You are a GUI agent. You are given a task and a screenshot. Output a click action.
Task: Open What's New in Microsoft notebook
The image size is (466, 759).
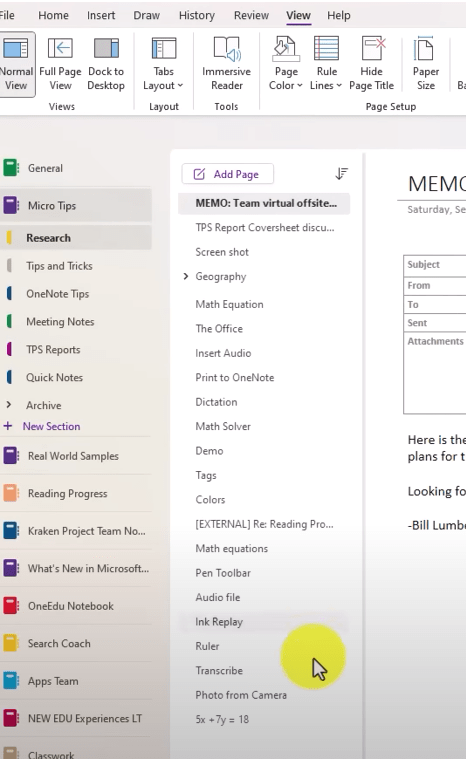pos(75,568)
